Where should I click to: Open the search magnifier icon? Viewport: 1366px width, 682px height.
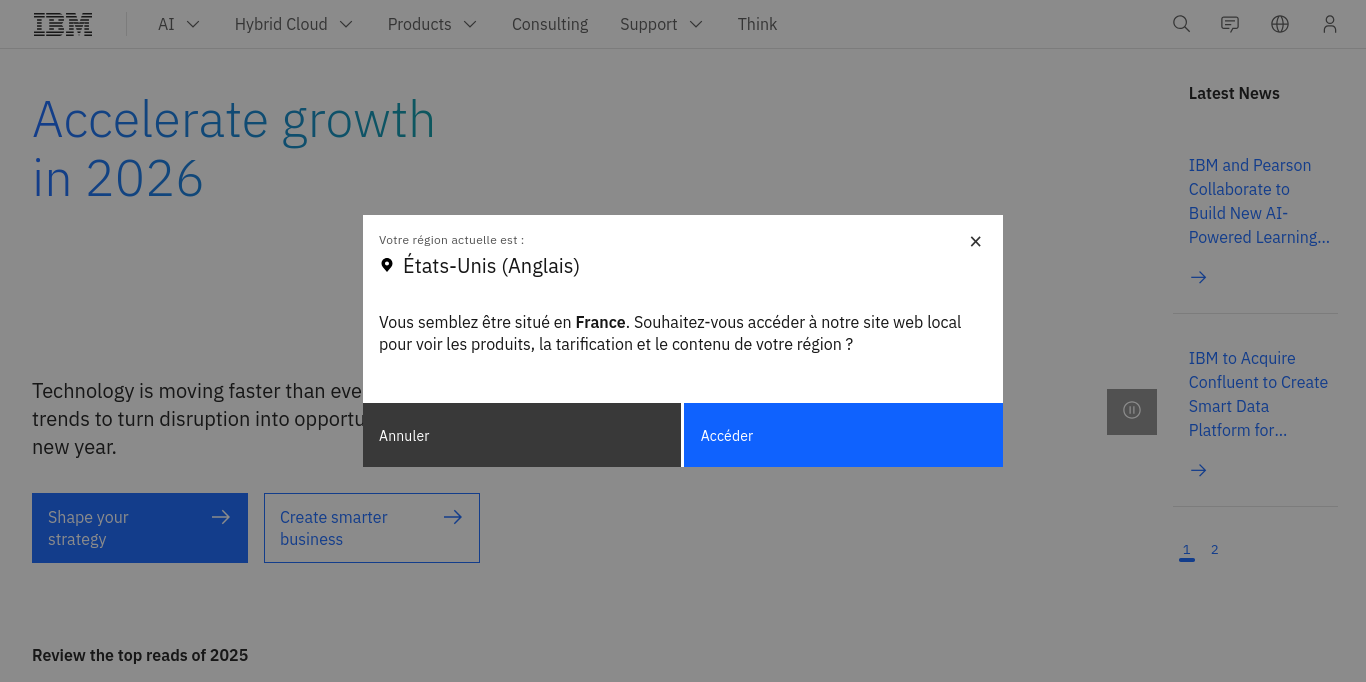(1181, 24)
